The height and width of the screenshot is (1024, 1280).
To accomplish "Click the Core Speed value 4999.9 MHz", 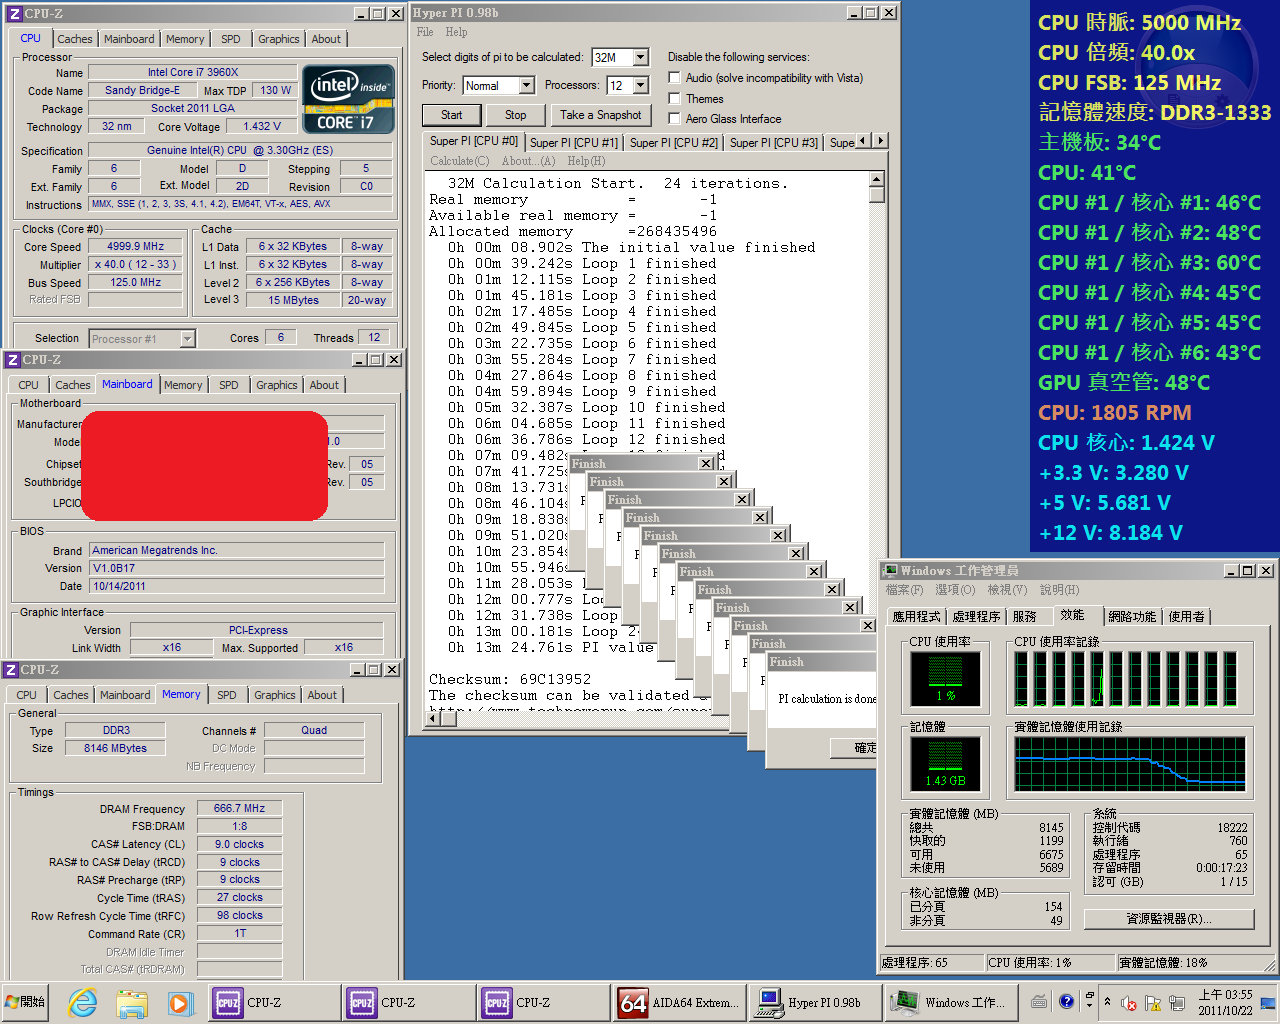I will 135,246.
